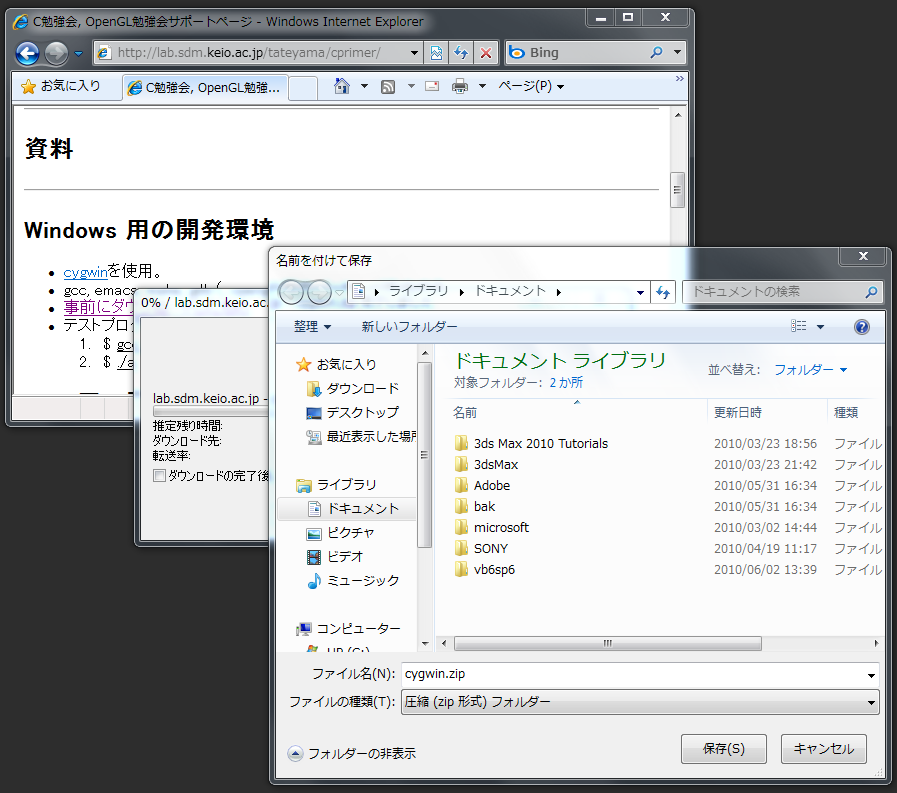Image resolution: width=897 pixels, height=793 pixels.
Task: Click the RSS feeds icon
Action: pos(388,86)
